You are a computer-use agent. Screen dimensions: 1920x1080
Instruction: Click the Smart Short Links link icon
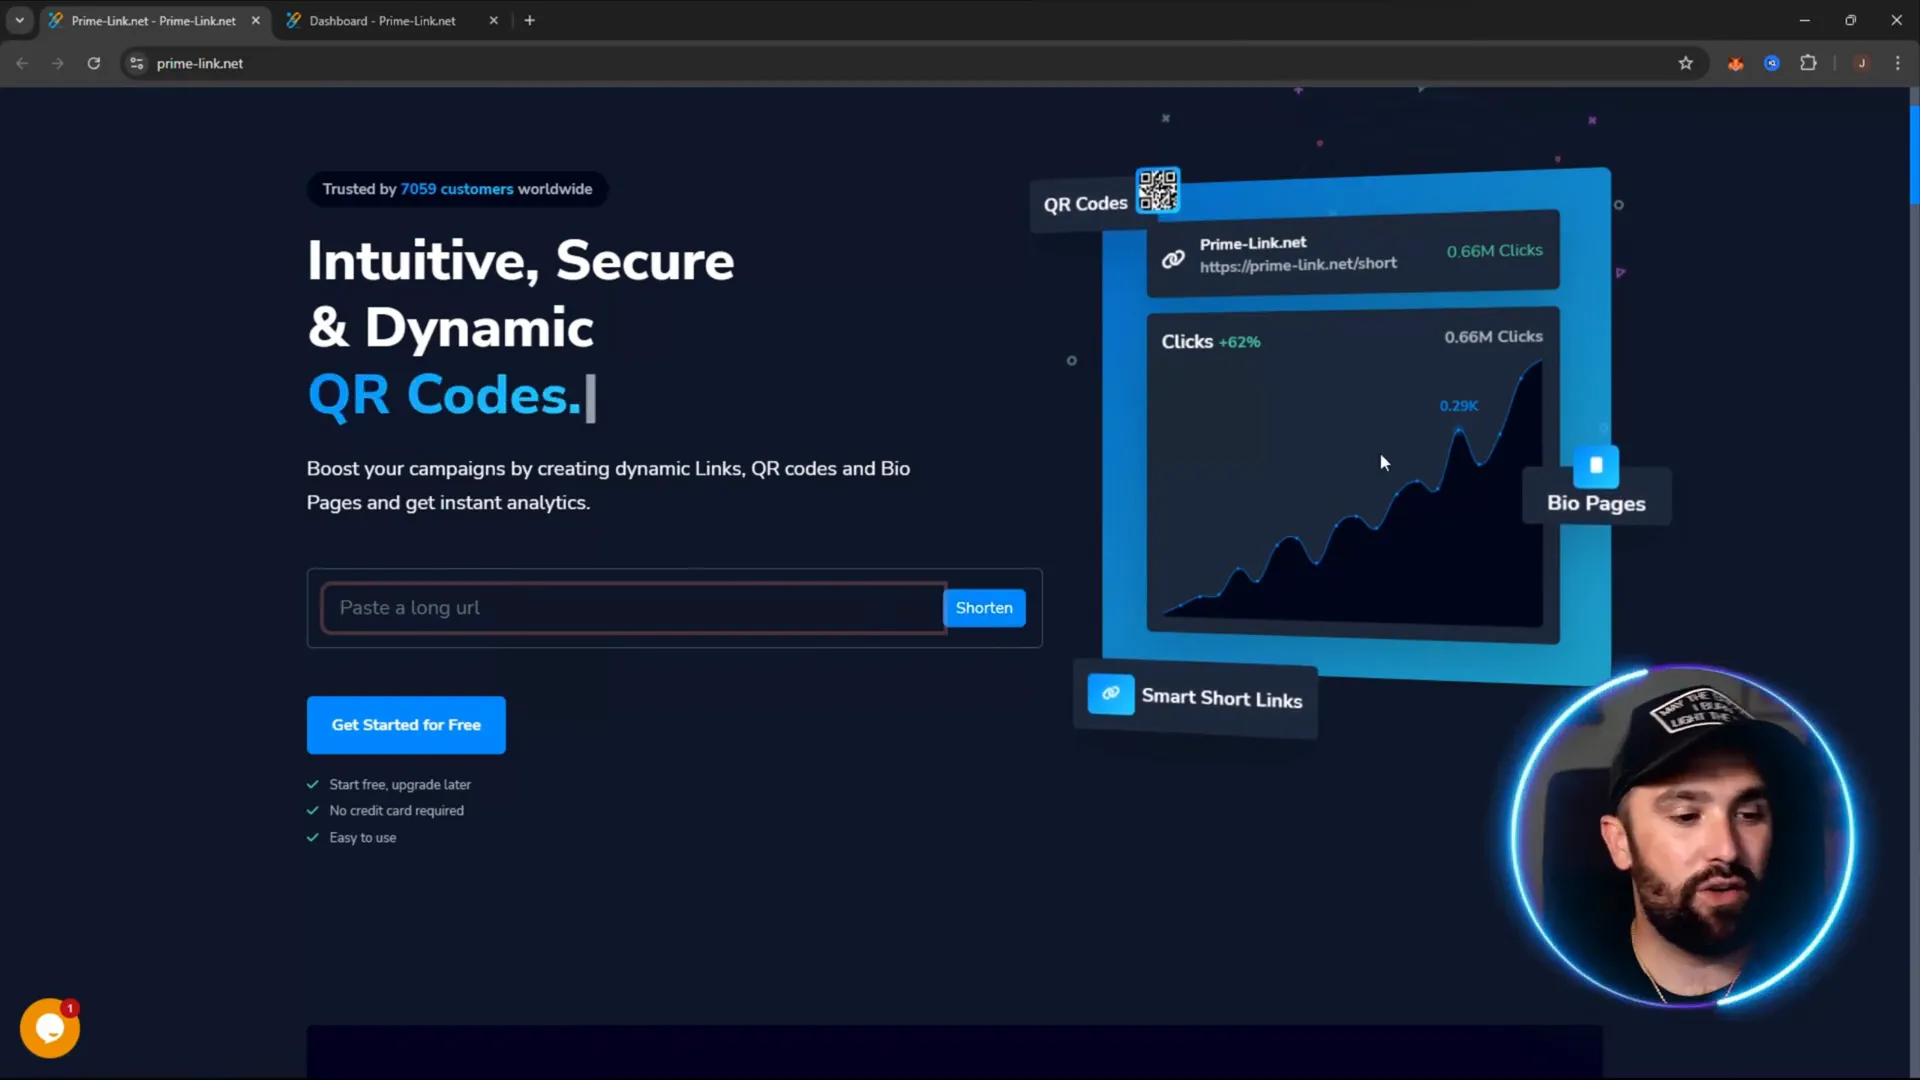pyautogui.click(x=1110, y=693)
